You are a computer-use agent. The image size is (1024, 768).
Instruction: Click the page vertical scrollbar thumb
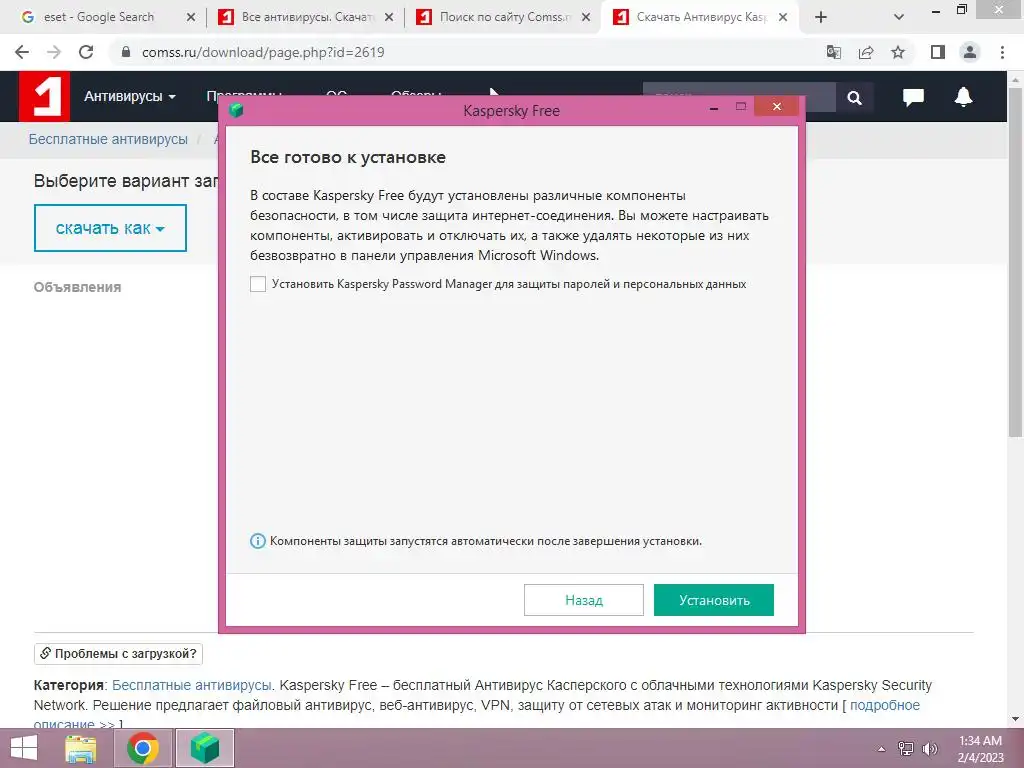click(1016, 261)
